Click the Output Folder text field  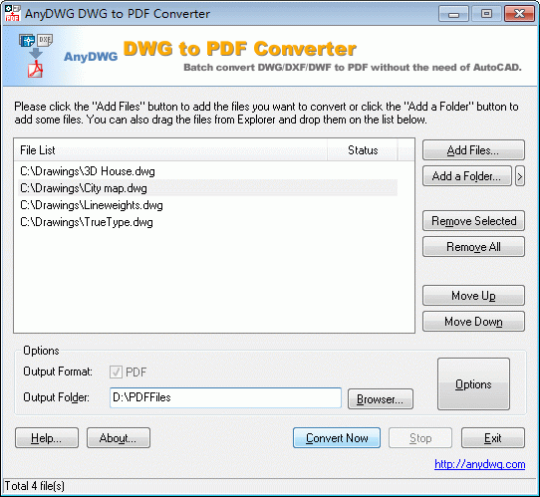(226, 397)
